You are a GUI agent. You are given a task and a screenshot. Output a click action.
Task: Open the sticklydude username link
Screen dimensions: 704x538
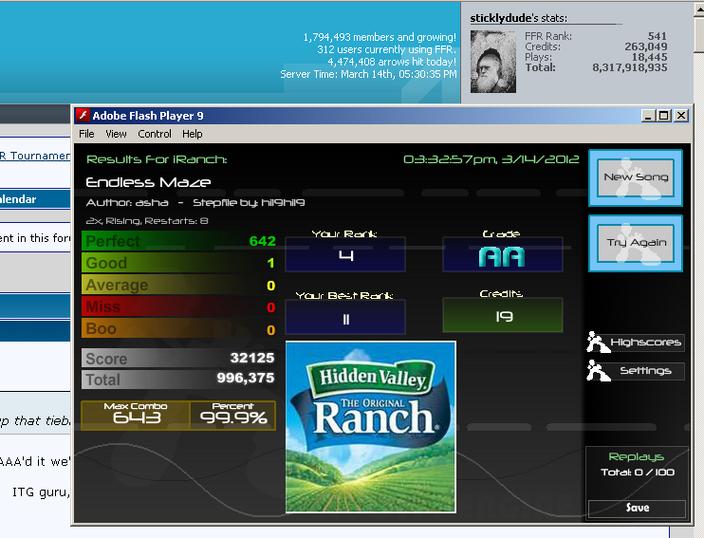[x=496, y=18]
